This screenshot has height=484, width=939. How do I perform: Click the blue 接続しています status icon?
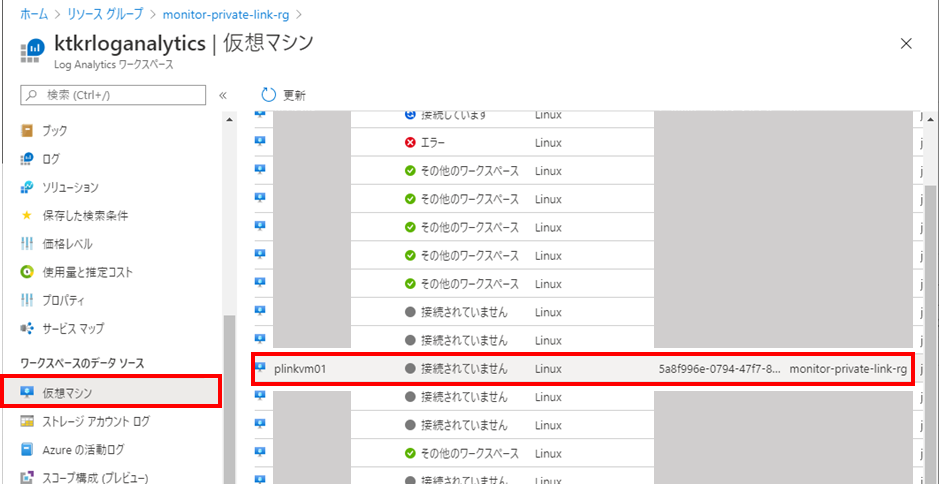click(410, 115)
